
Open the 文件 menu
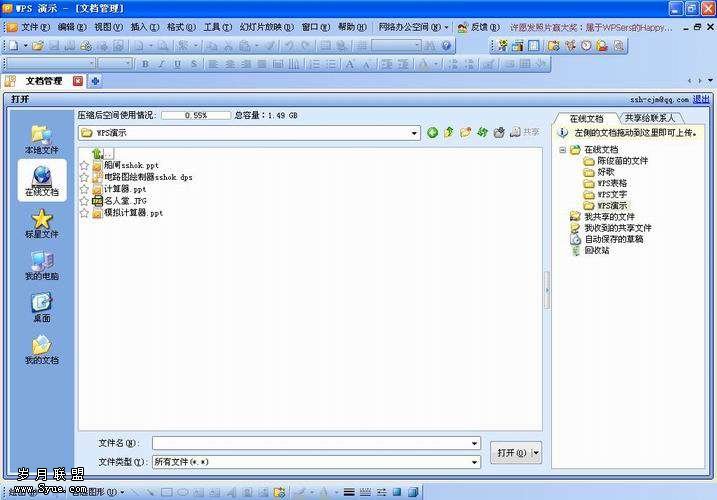coord(35,27)
